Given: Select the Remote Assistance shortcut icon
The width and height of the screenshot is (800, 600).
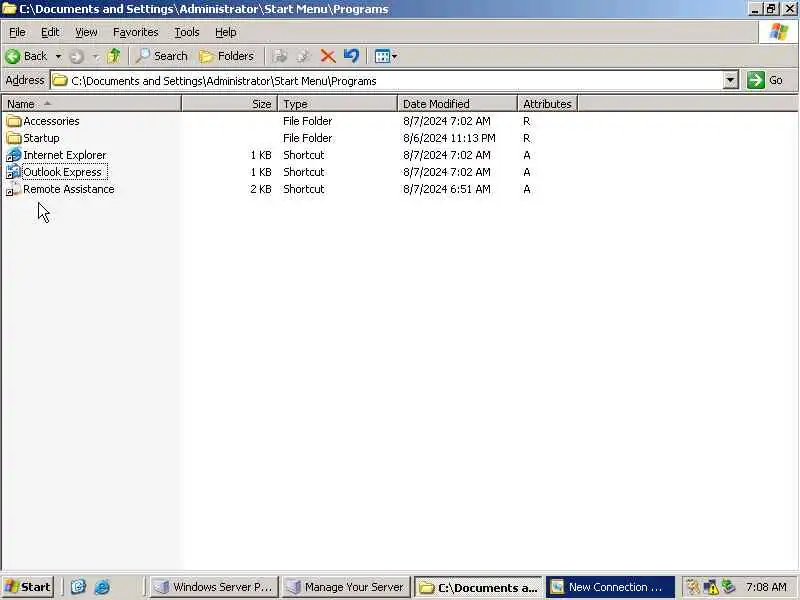Looking at the screenshot, I should tap(14, 189).
